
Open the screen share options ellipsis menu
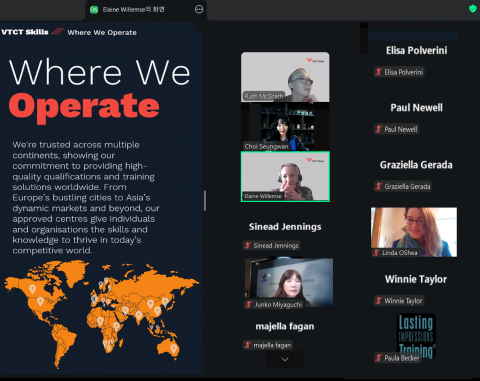(199, 9)
